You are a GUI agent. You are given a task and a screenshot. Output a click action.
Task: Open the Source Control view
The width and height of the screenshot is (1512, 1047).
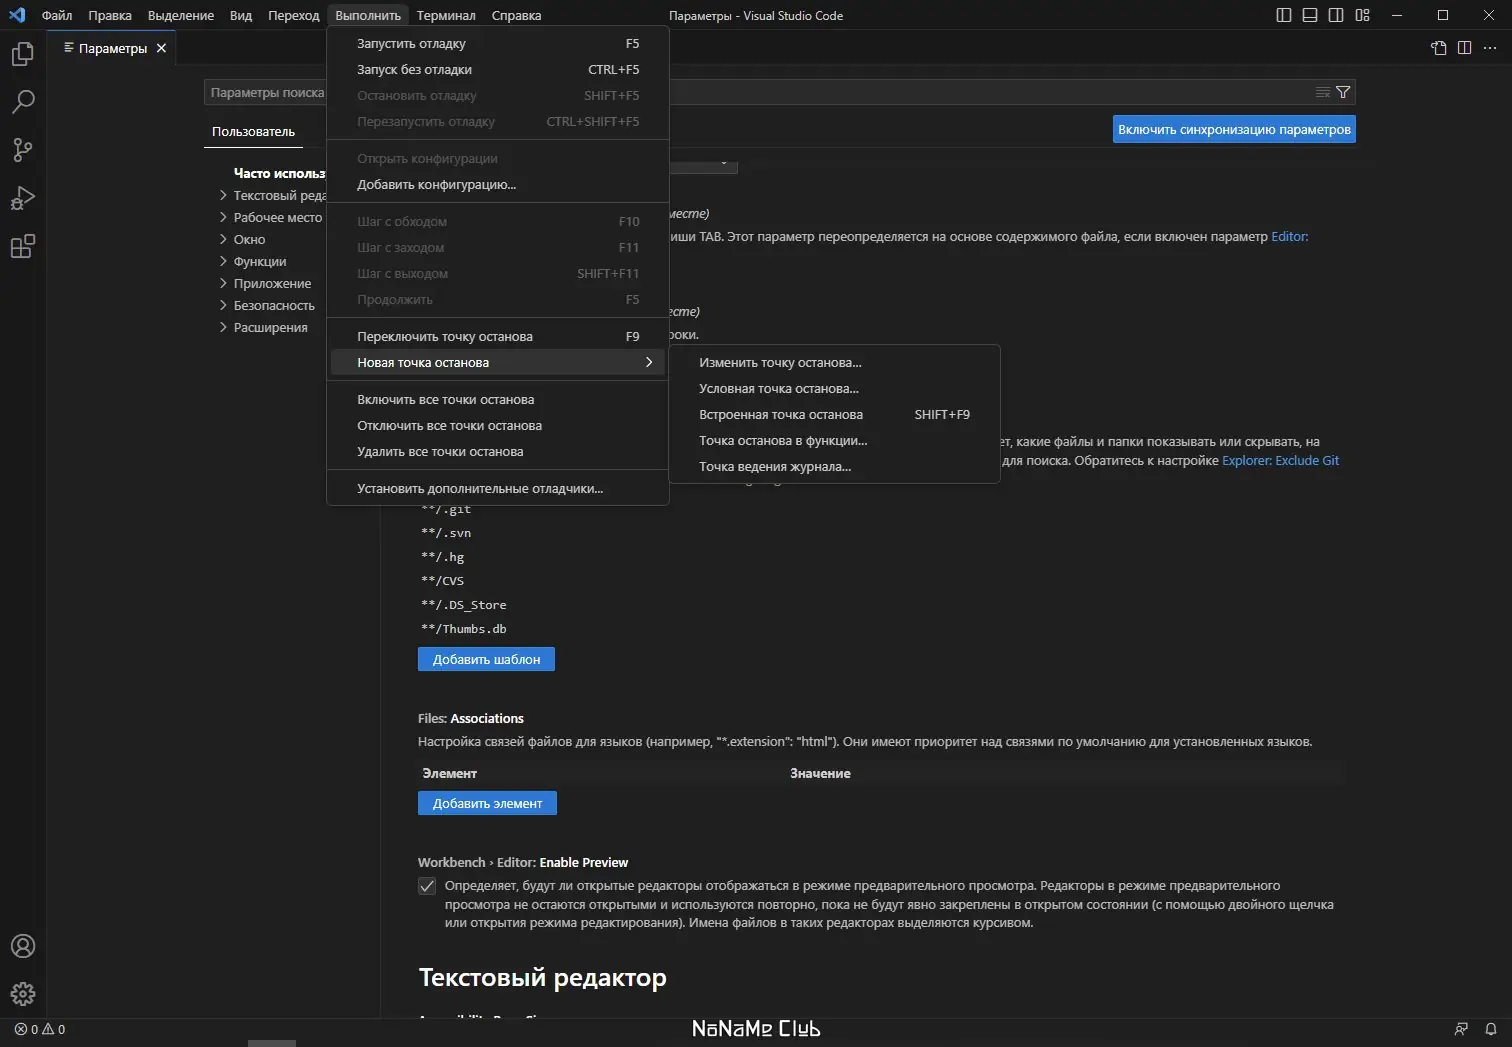pyautogui.click(x=22, y=149)
